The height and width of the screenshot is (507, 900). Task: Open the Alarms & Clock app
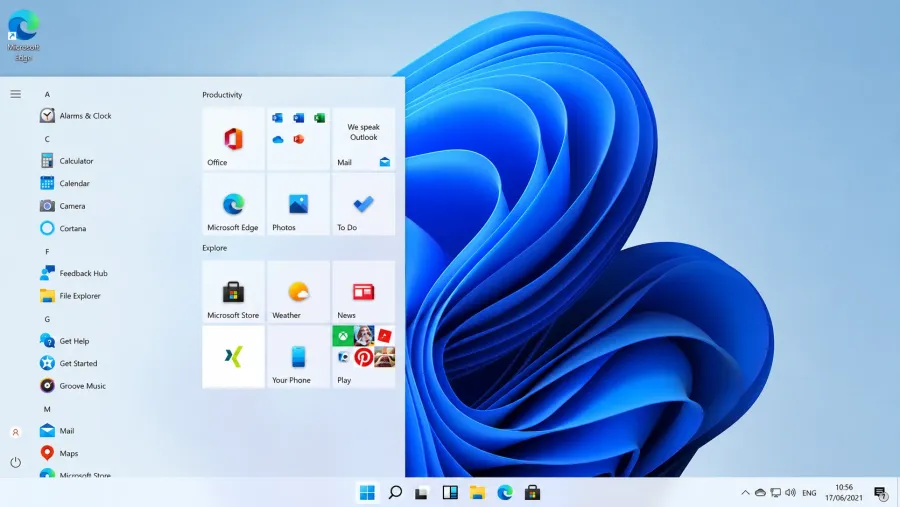coord(76,115)
